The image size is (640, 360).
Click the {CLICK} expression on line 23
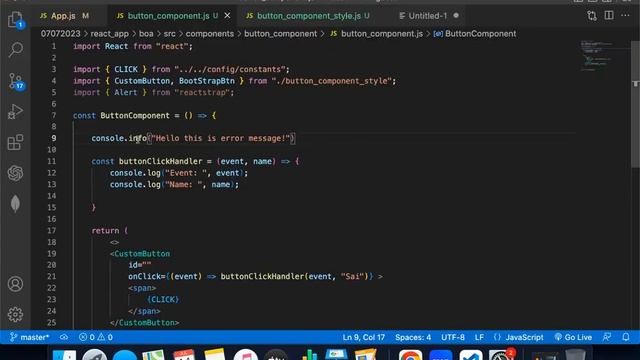coord(163,299)
